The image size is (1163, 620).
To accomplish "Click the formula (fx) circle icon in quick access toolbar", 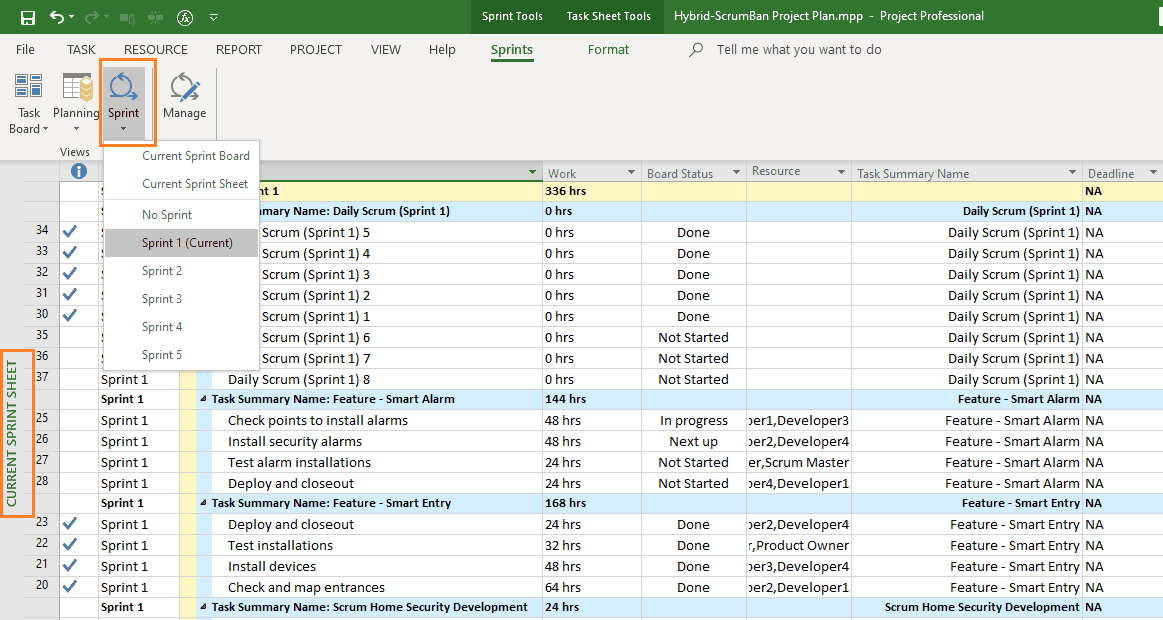I will pos(185,16).
